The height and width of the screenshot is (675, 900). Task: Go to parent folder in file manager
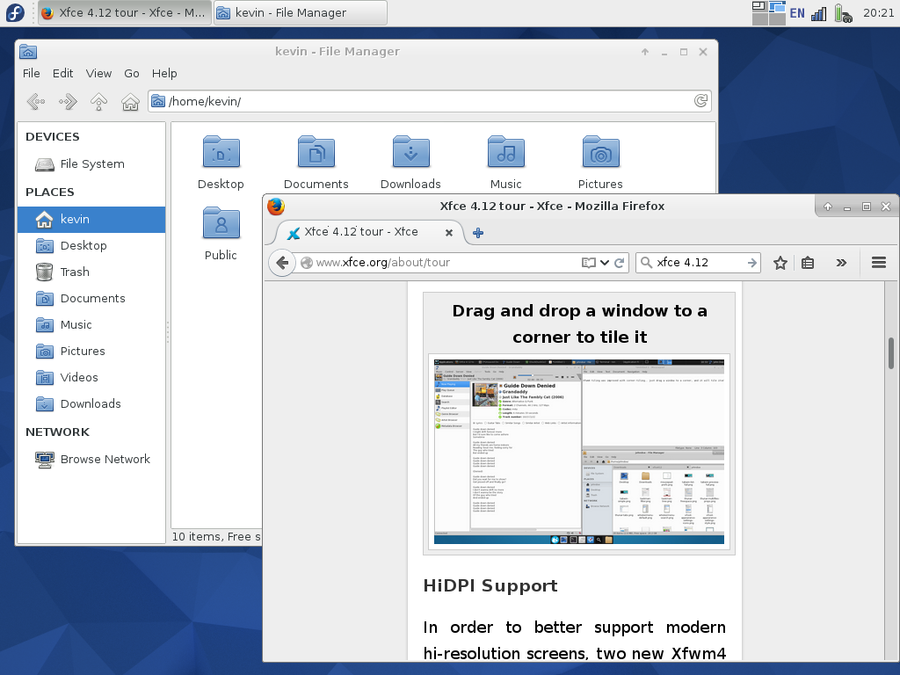99,101
